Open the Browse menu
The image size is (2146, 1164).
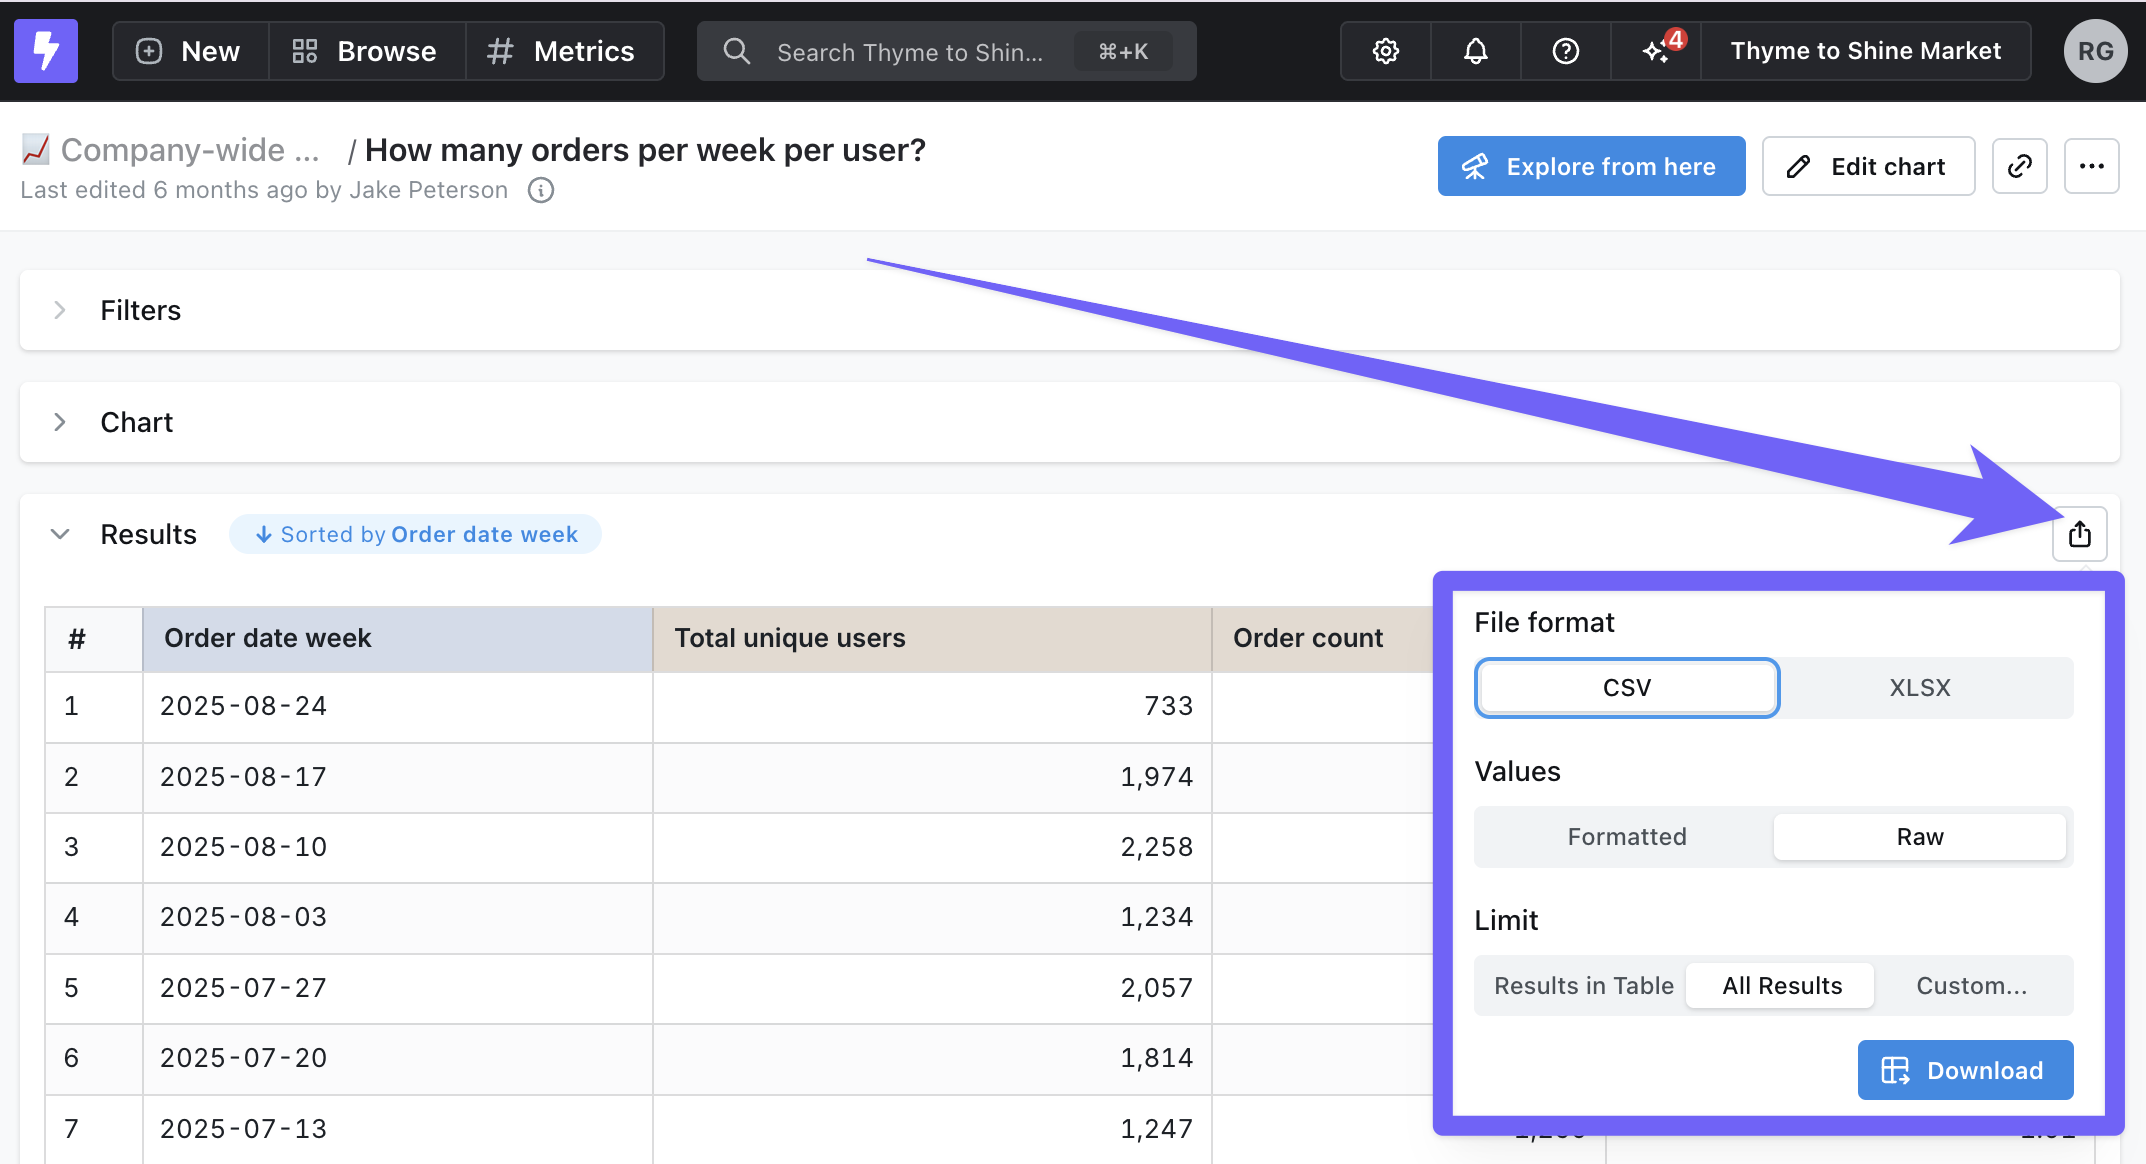[365, 51]
